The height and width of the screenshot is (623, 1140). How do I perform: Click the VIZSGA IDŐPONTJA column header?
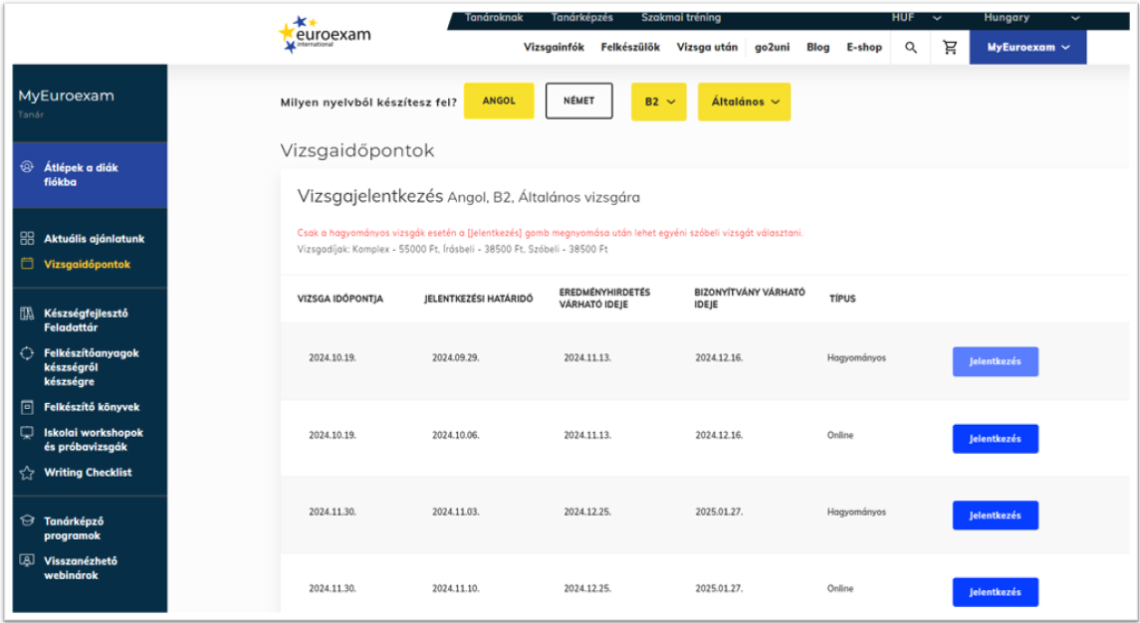click(x=340, y=299)
